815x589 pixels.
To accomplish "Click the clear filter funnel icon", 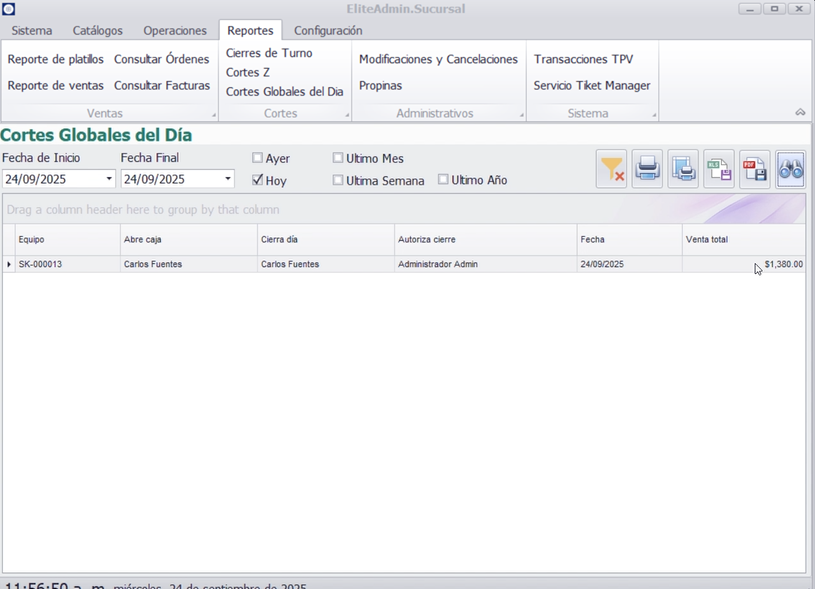I will coord(611,170).
